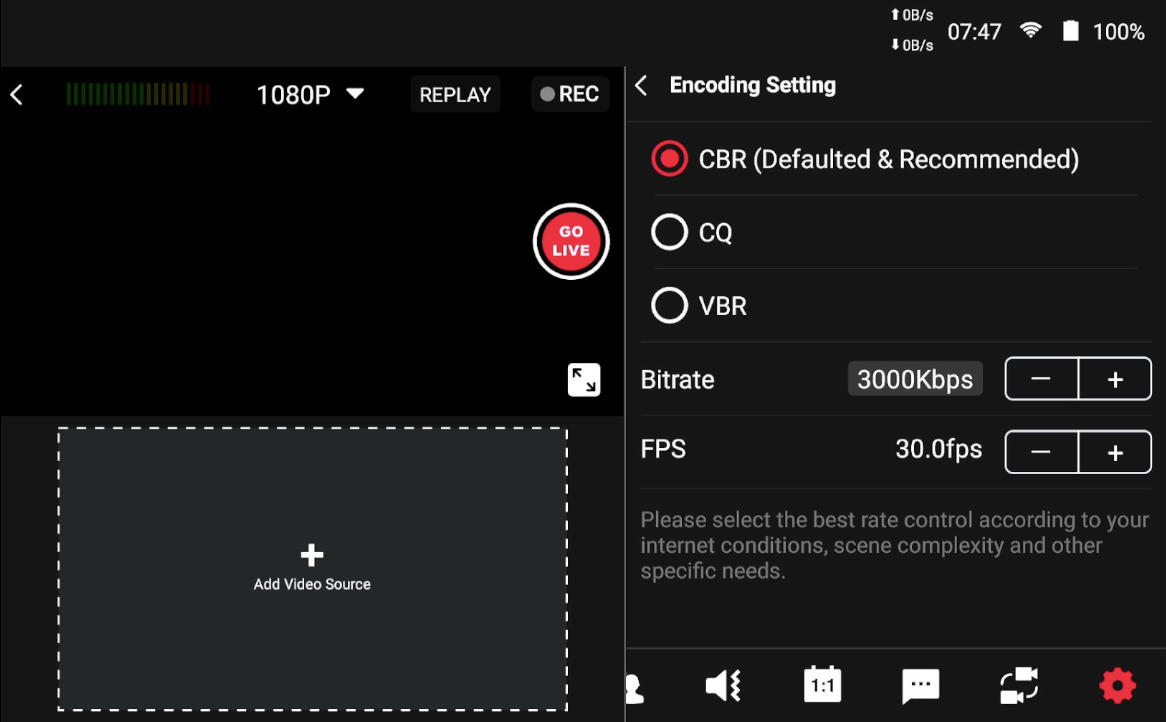Image resolution: width=1166 pixels, height=722 pixels.
Task: Click the 1:1 aspect ratio icon
Action: coord(821,686)
